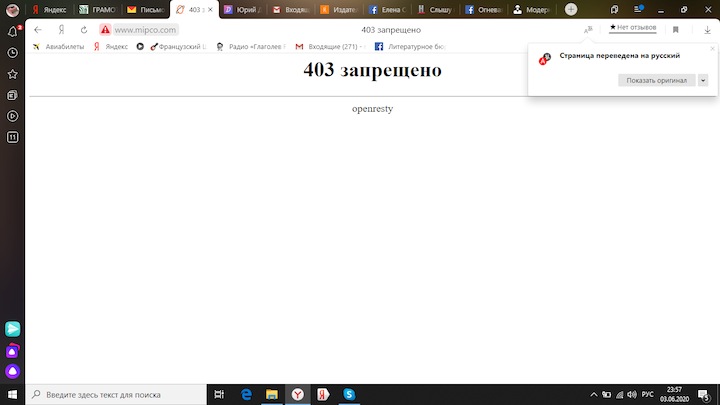Show hidden system tray icons

click(593, 394)
